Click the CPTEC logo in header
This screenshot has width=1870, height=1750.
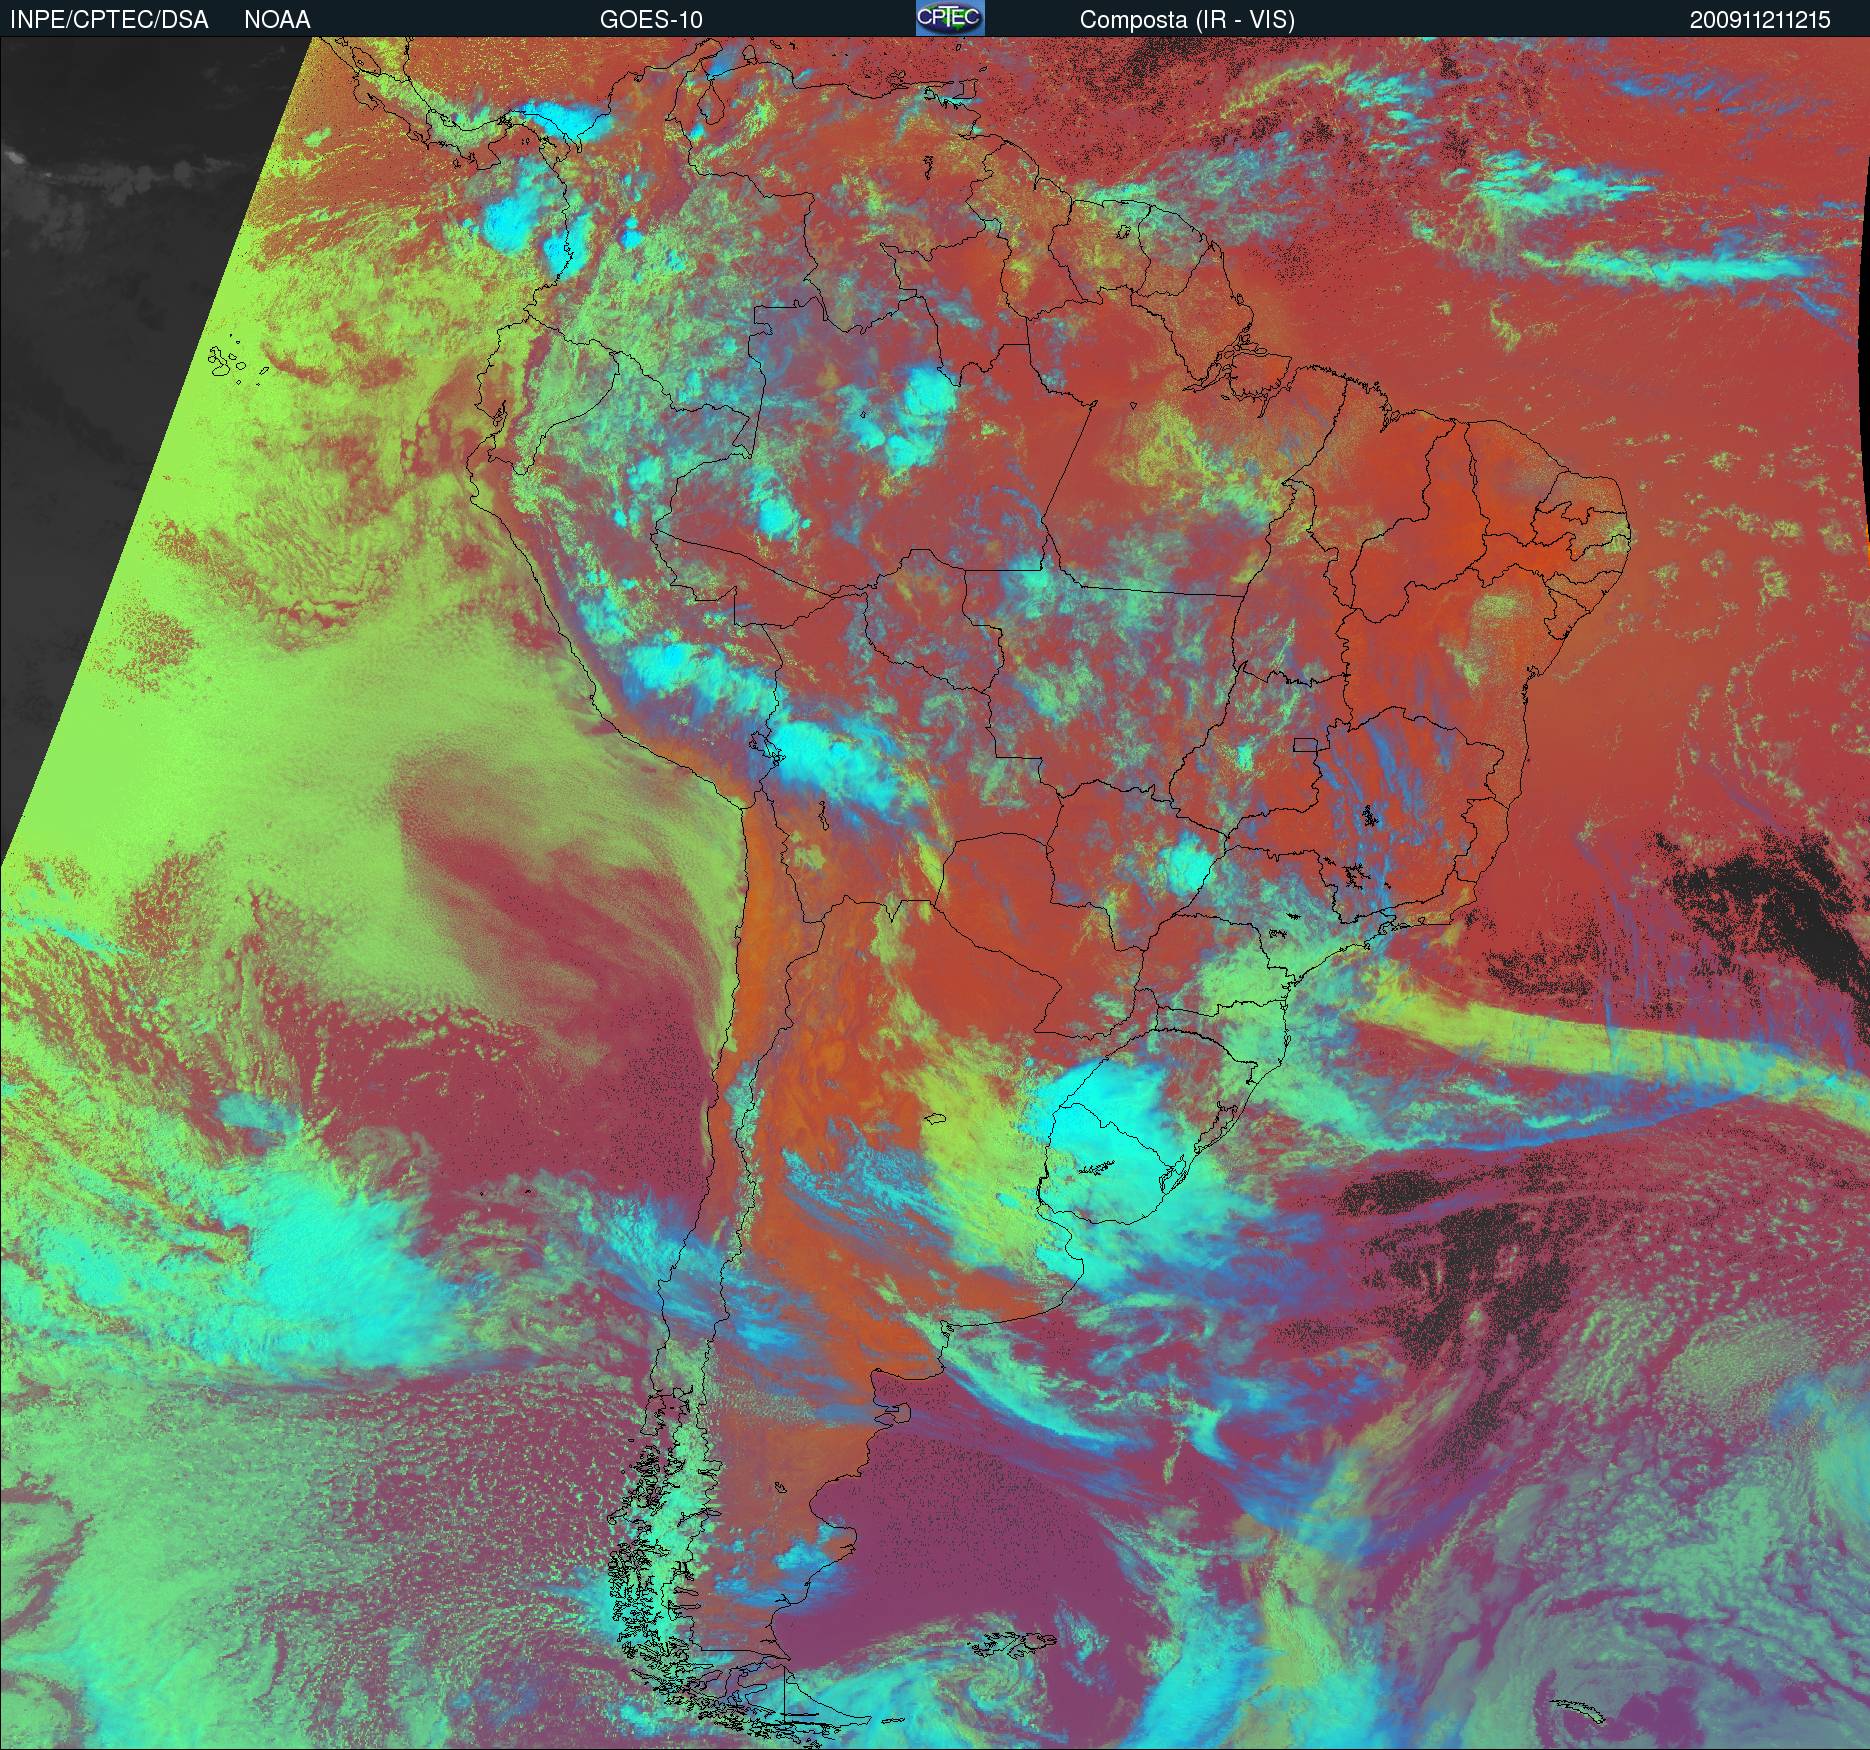(x=950, y=18)
